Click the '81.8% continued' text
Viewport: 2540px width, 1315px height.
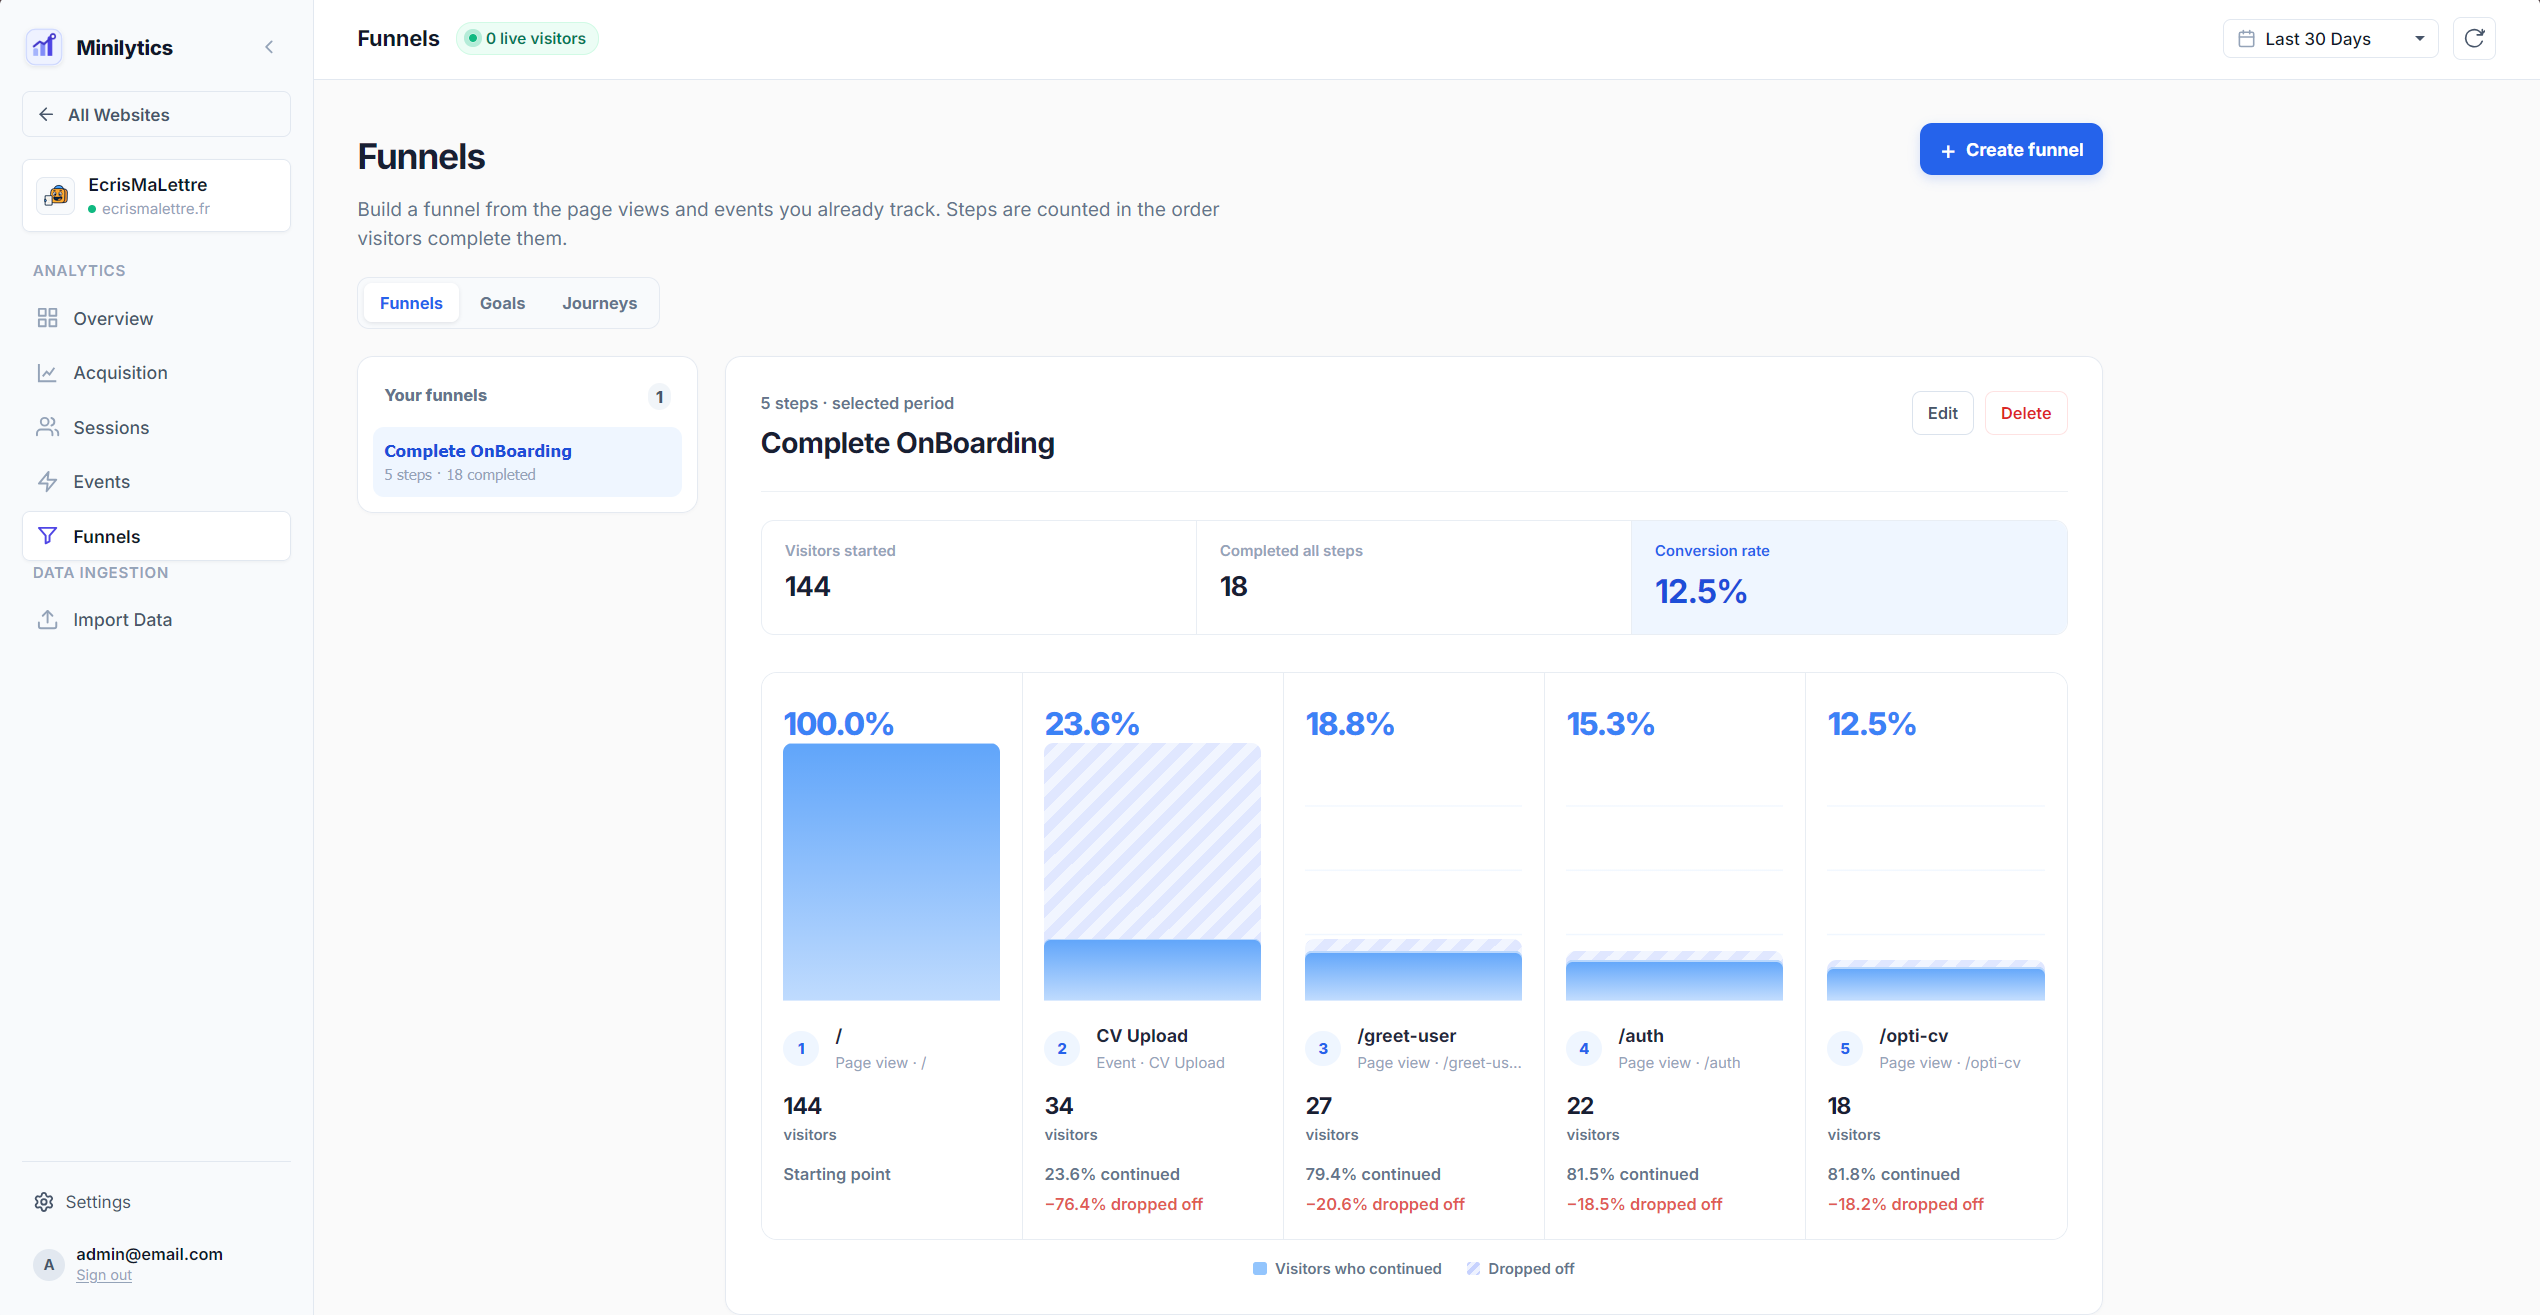[x=1893, y=1174]
